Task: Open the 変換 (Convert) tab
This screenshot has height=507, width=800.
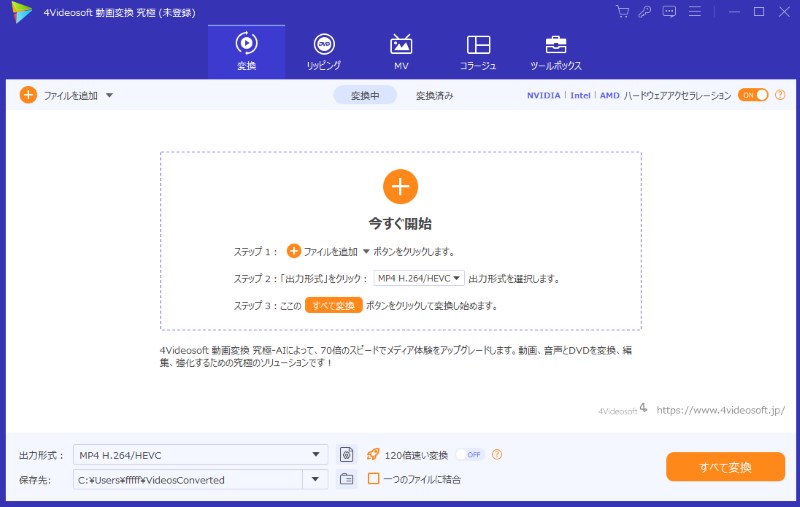Action: coord(246,52)
